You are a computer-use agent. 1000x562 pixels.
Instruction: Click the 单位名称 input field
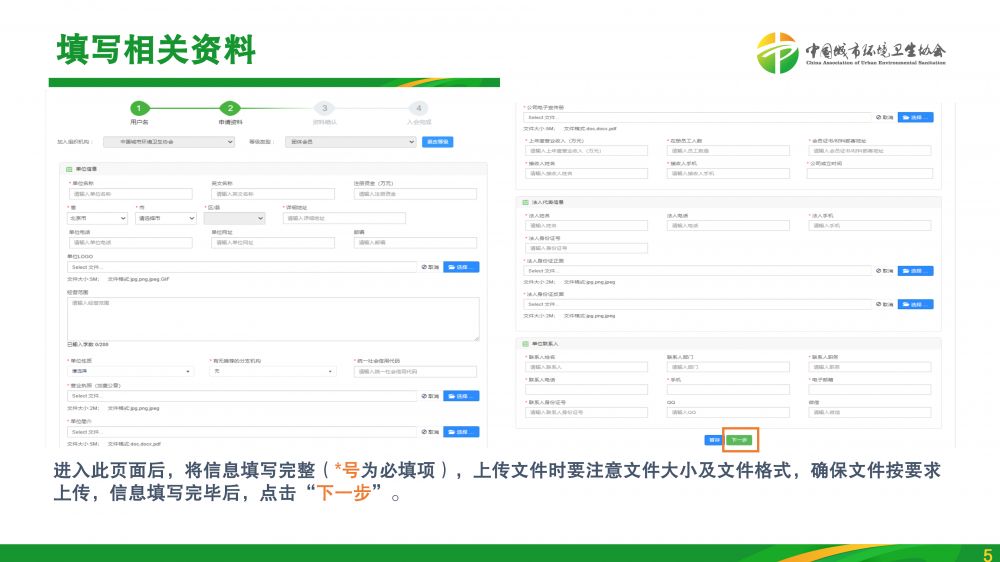pyautogui.click(x=129, y=193)
